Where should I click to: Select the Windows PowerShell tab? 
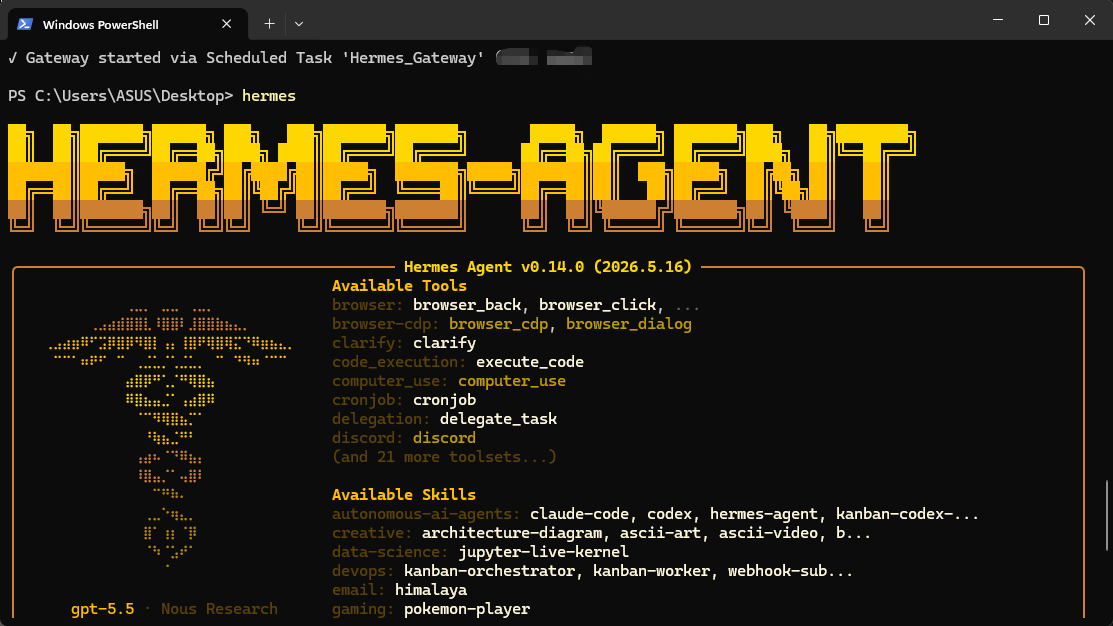[x=128, y=24]
